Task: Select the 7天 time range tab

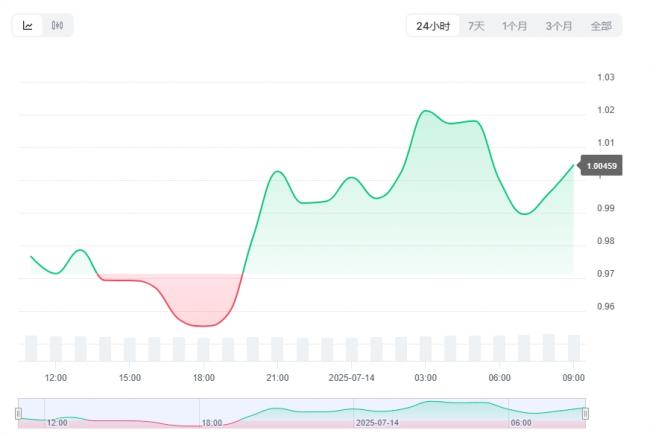Action: [x=476, y=26]
